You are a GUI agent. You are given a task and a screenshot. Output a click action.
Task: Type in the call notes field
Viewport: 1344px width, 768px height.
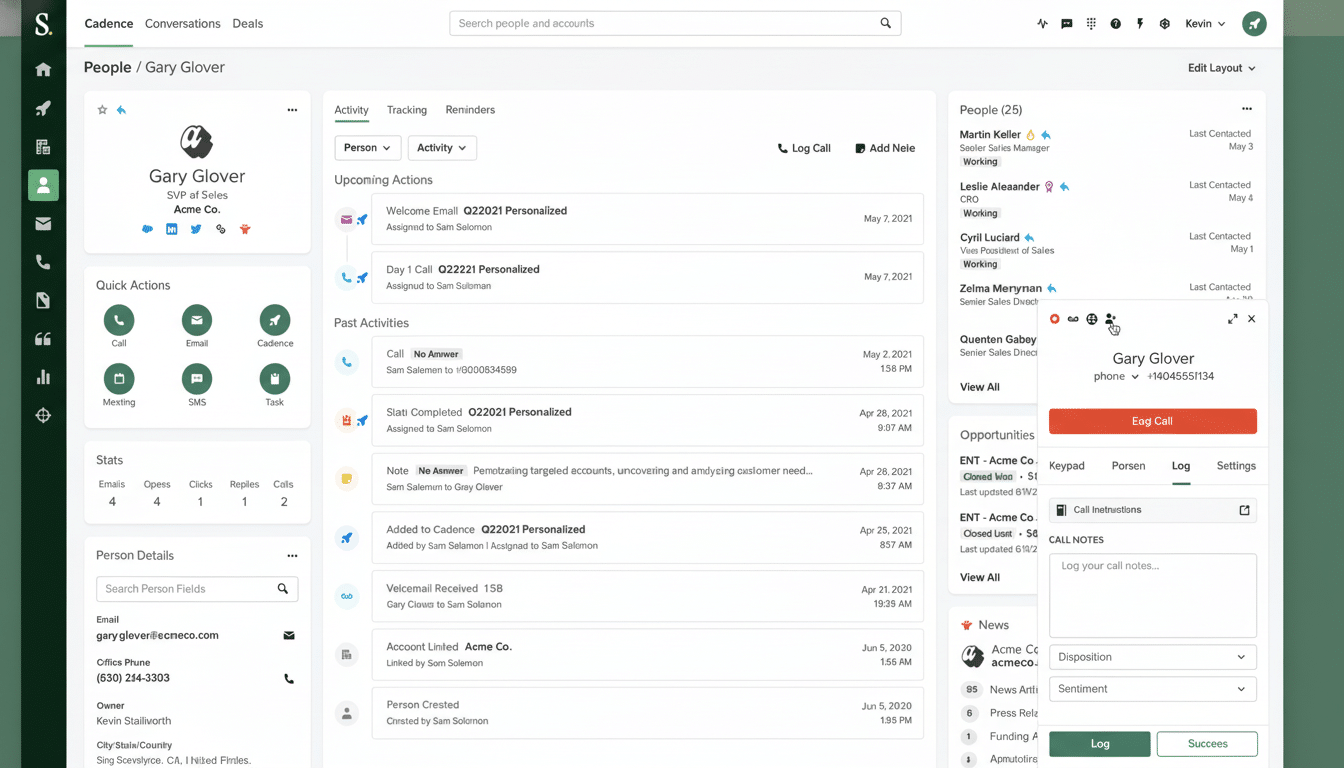click(x=1152, y=593)
